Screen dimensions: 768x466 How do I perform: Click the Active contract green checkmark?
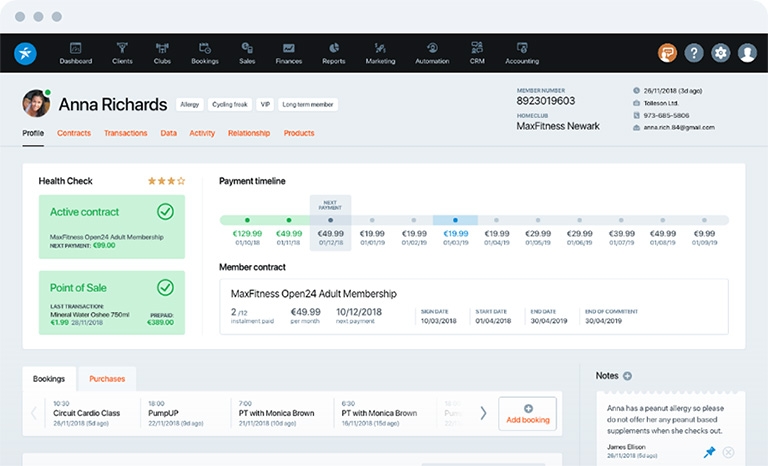click(x=165, y=212)
